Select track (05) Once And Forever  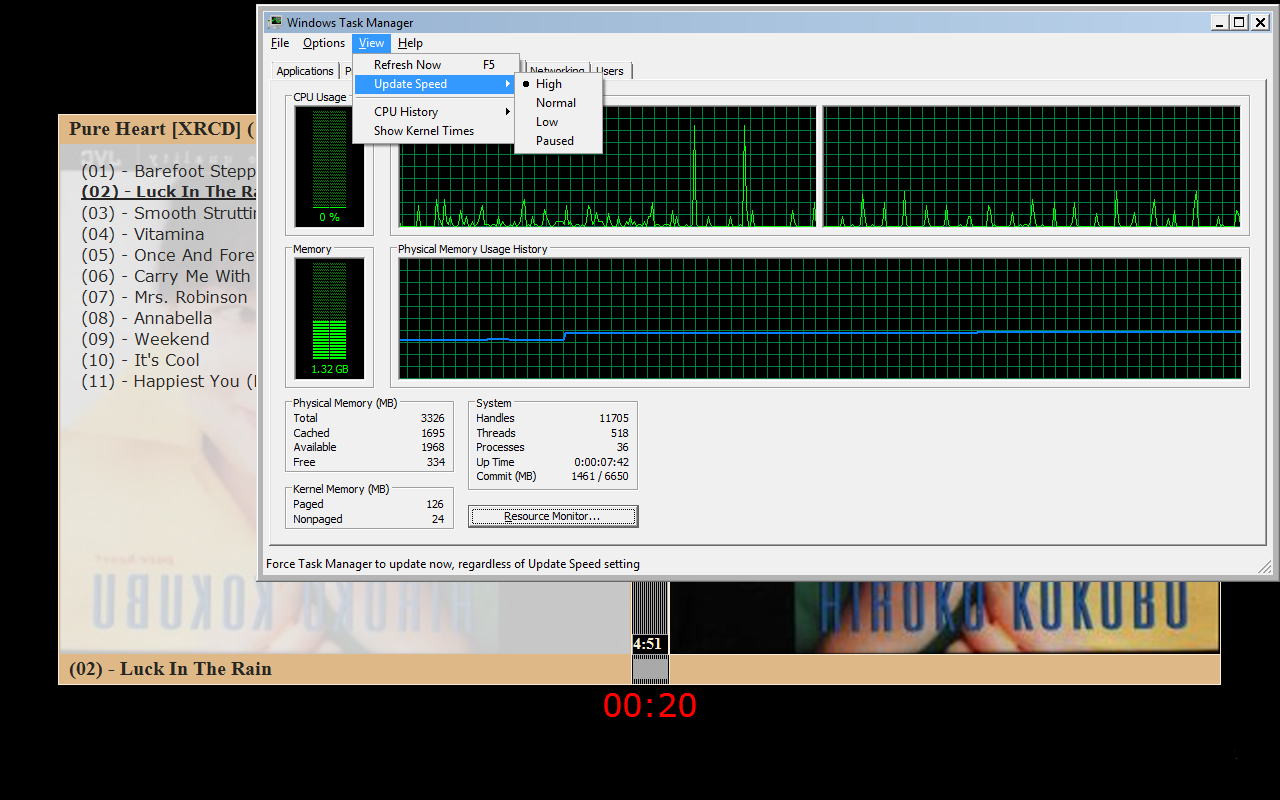(169, 255)
